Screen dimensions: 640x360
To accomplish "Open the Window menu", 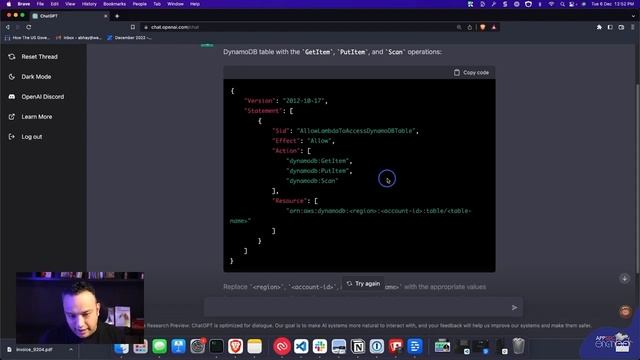I will pyautogui.click(x=175, y=4).
